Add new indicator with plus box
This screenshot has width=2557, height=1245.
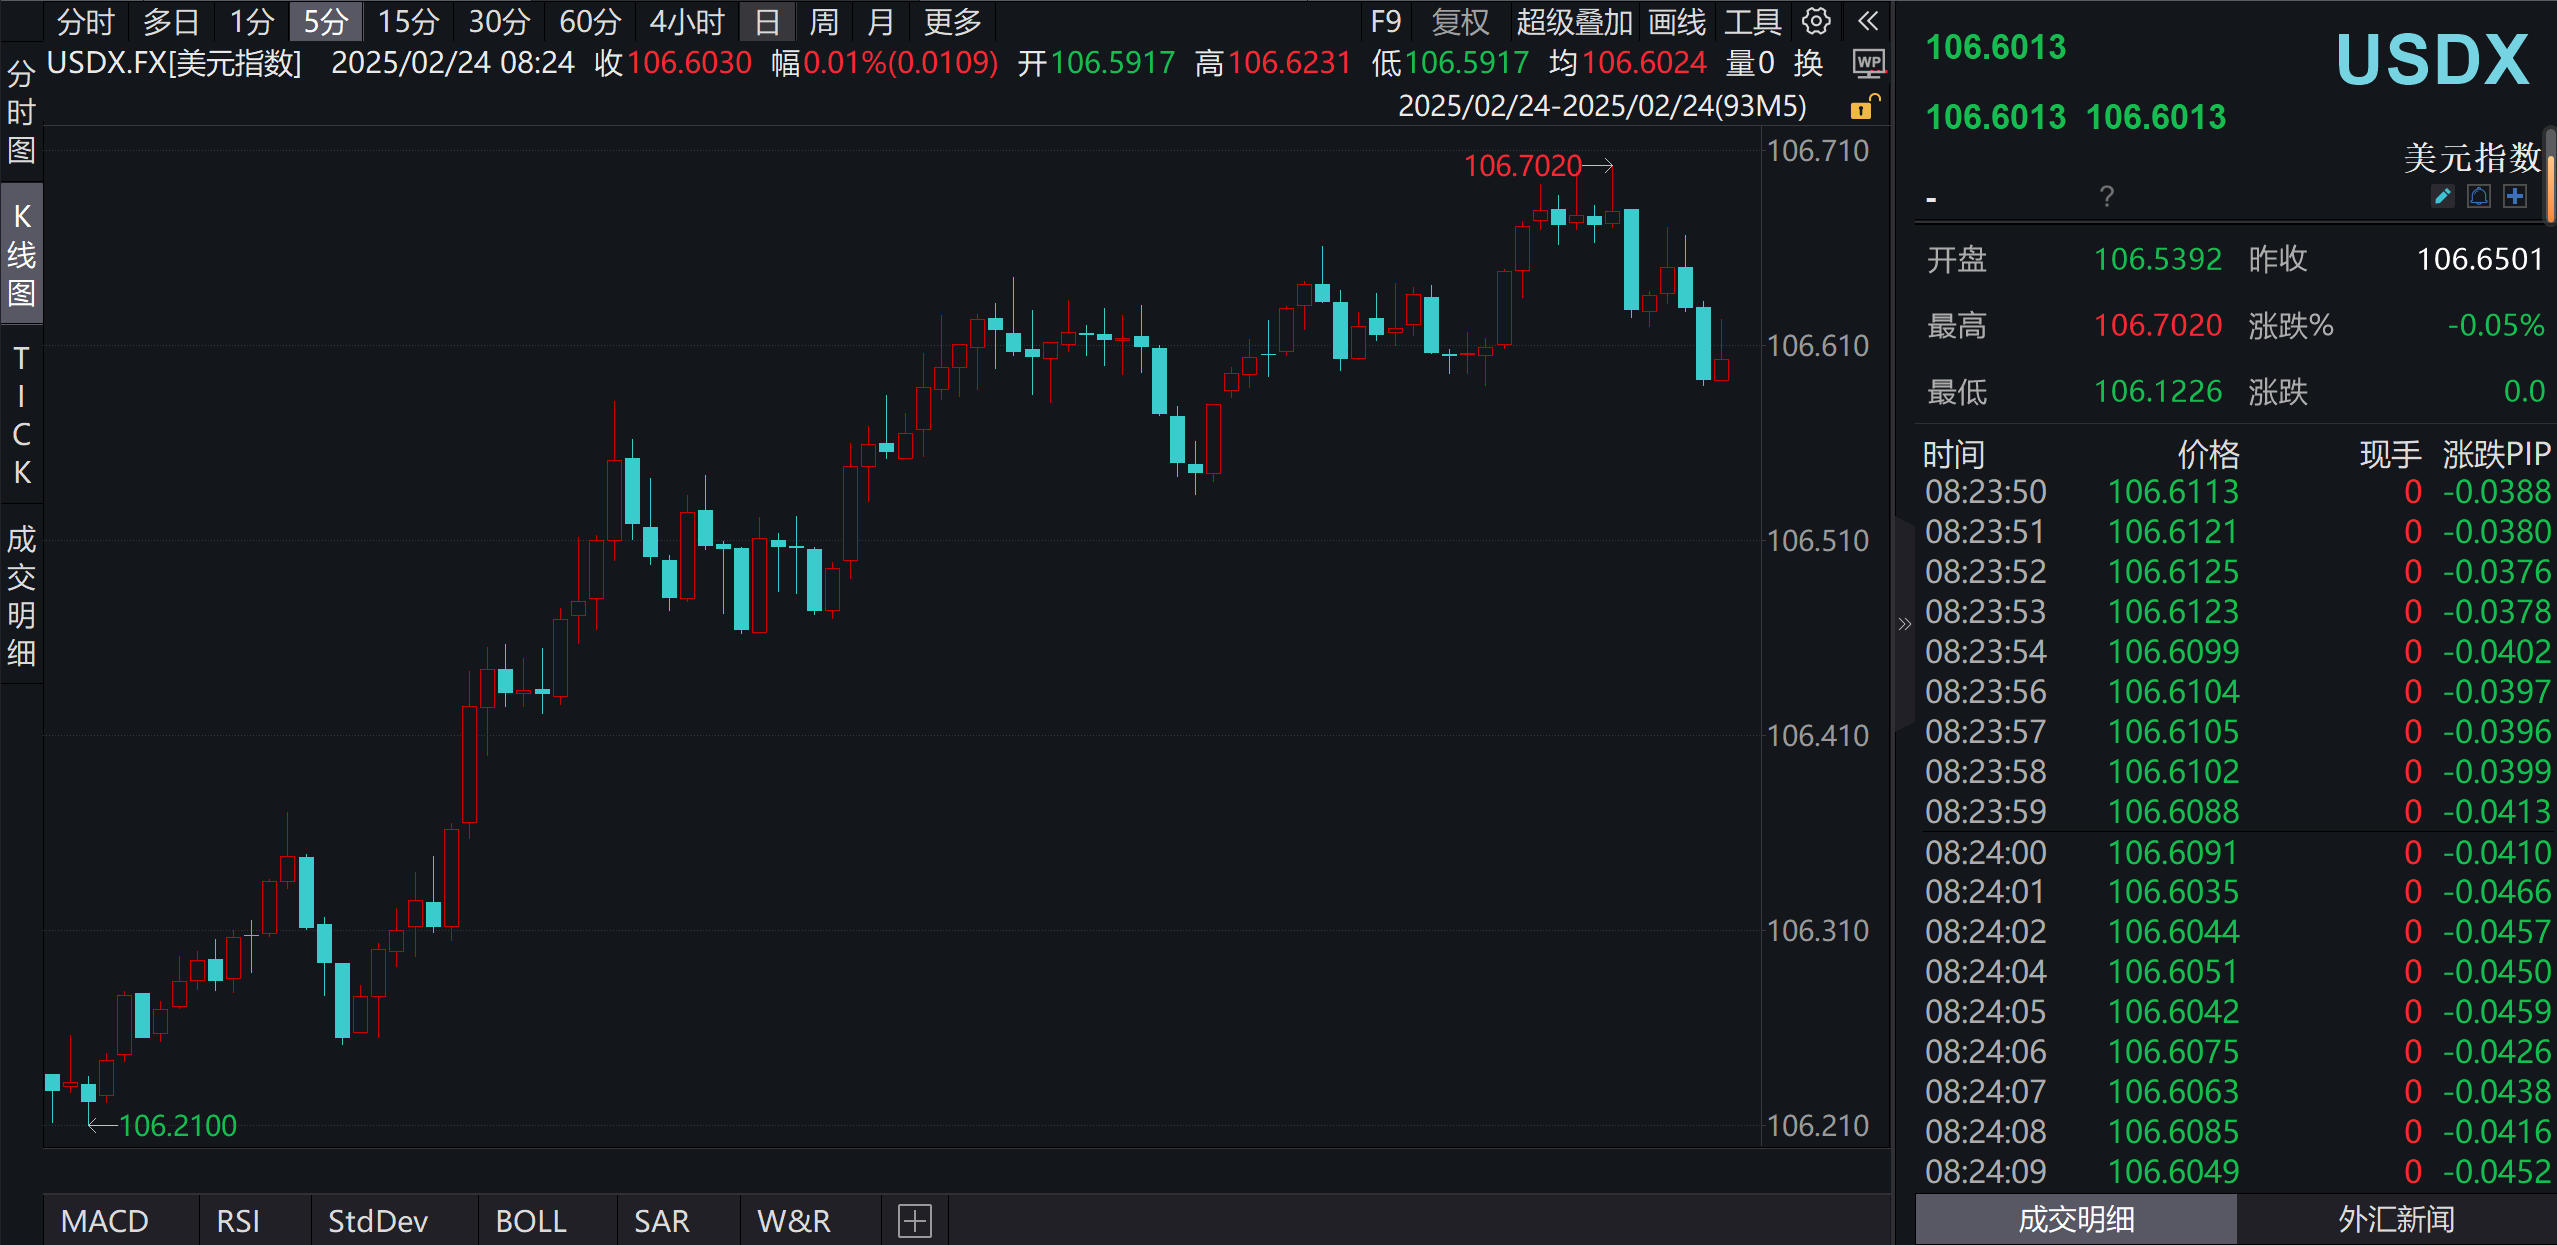coord(914,1220)
